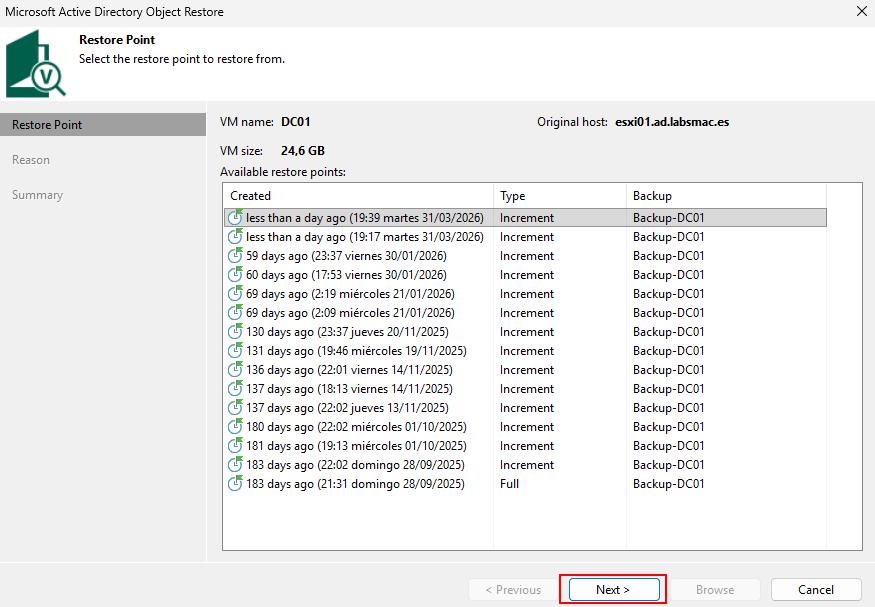Select 136 days ago (22:01 viernes 14/11/2025) row
The height and width of the screenshot is (607, 875).
(350, 370)
